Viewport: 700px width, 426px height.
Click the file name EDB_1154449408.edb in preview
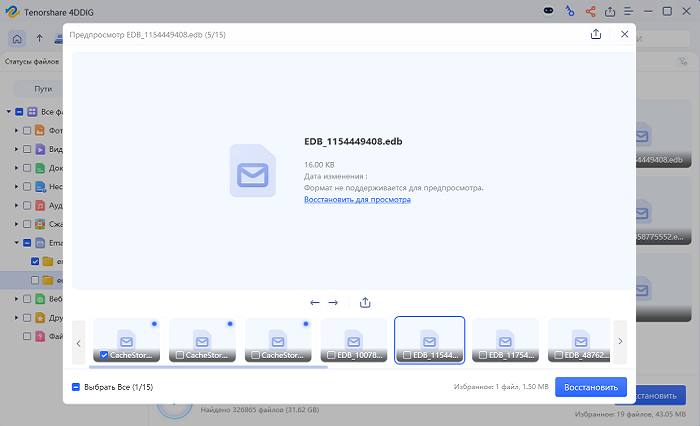[x=353, y=142]
